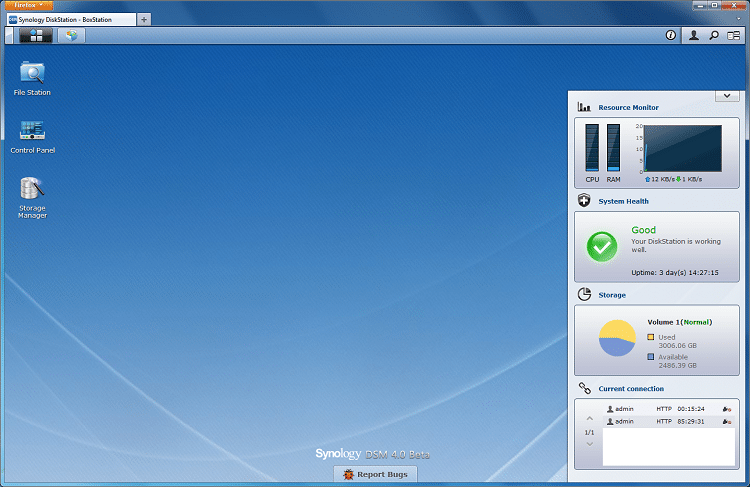Go to next connection page arrow

(589, 444)
